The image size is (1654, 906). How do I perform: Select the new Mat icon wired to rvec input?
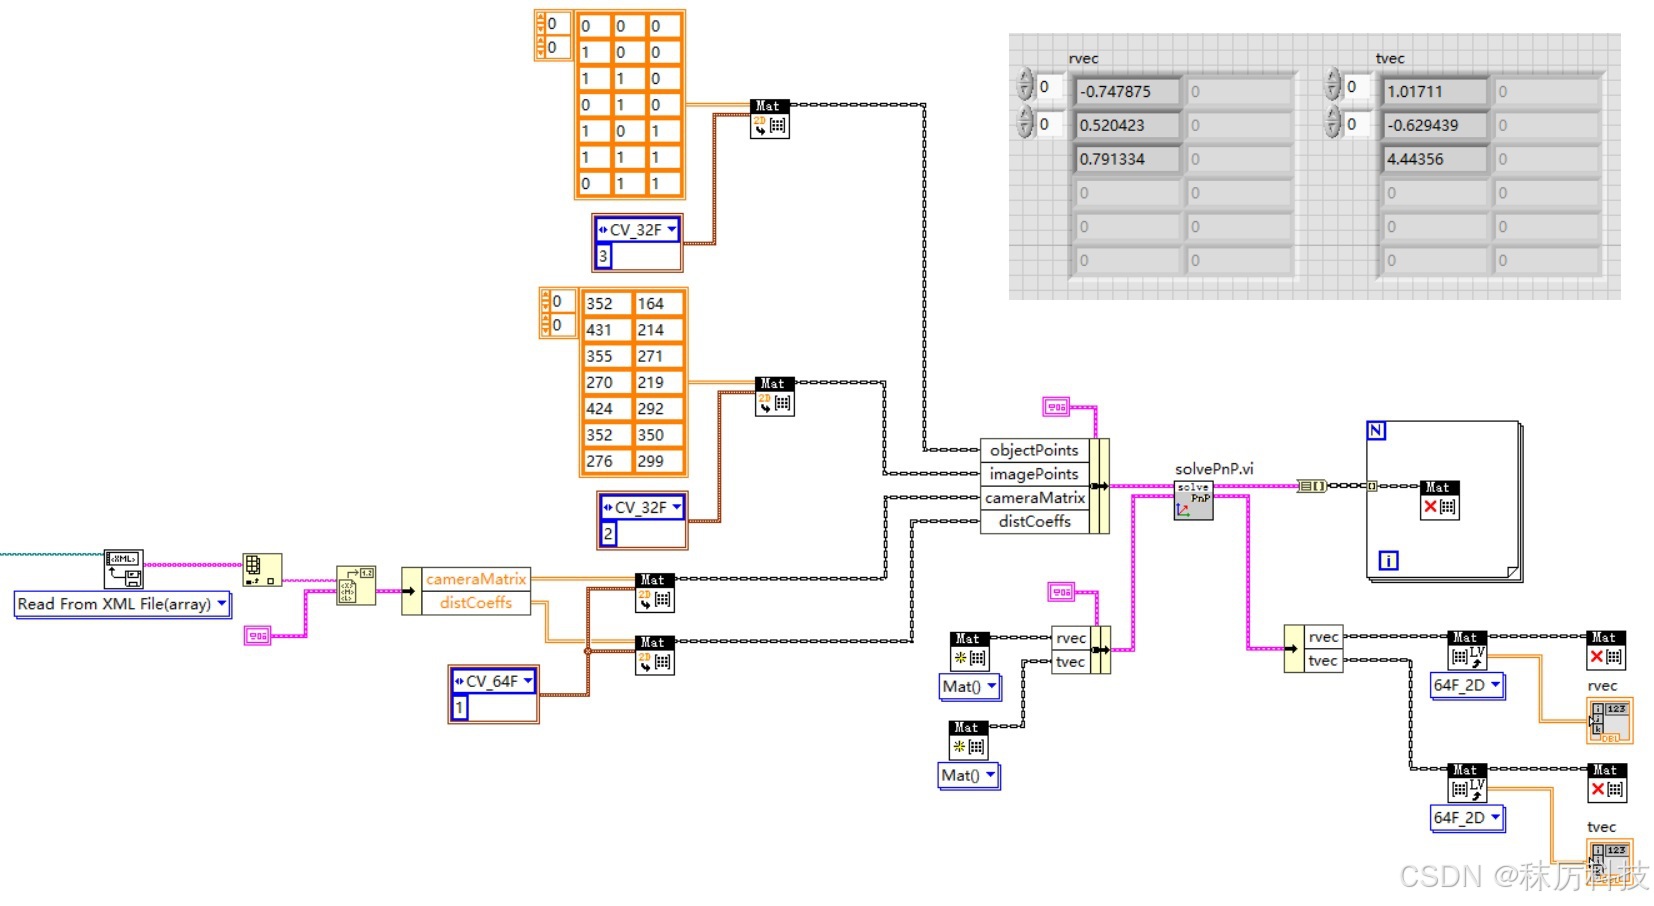click(x=969, y=651)
